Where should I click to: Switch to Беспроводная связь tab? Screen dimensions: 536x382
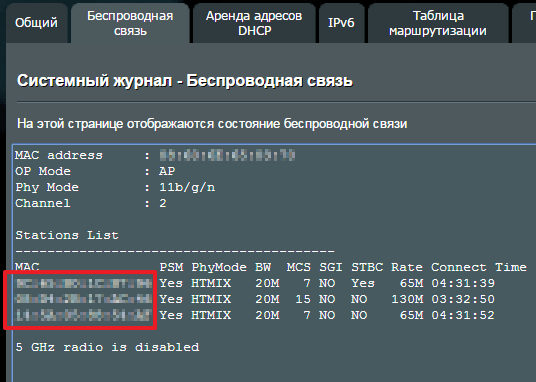click(x=130, y=23)
